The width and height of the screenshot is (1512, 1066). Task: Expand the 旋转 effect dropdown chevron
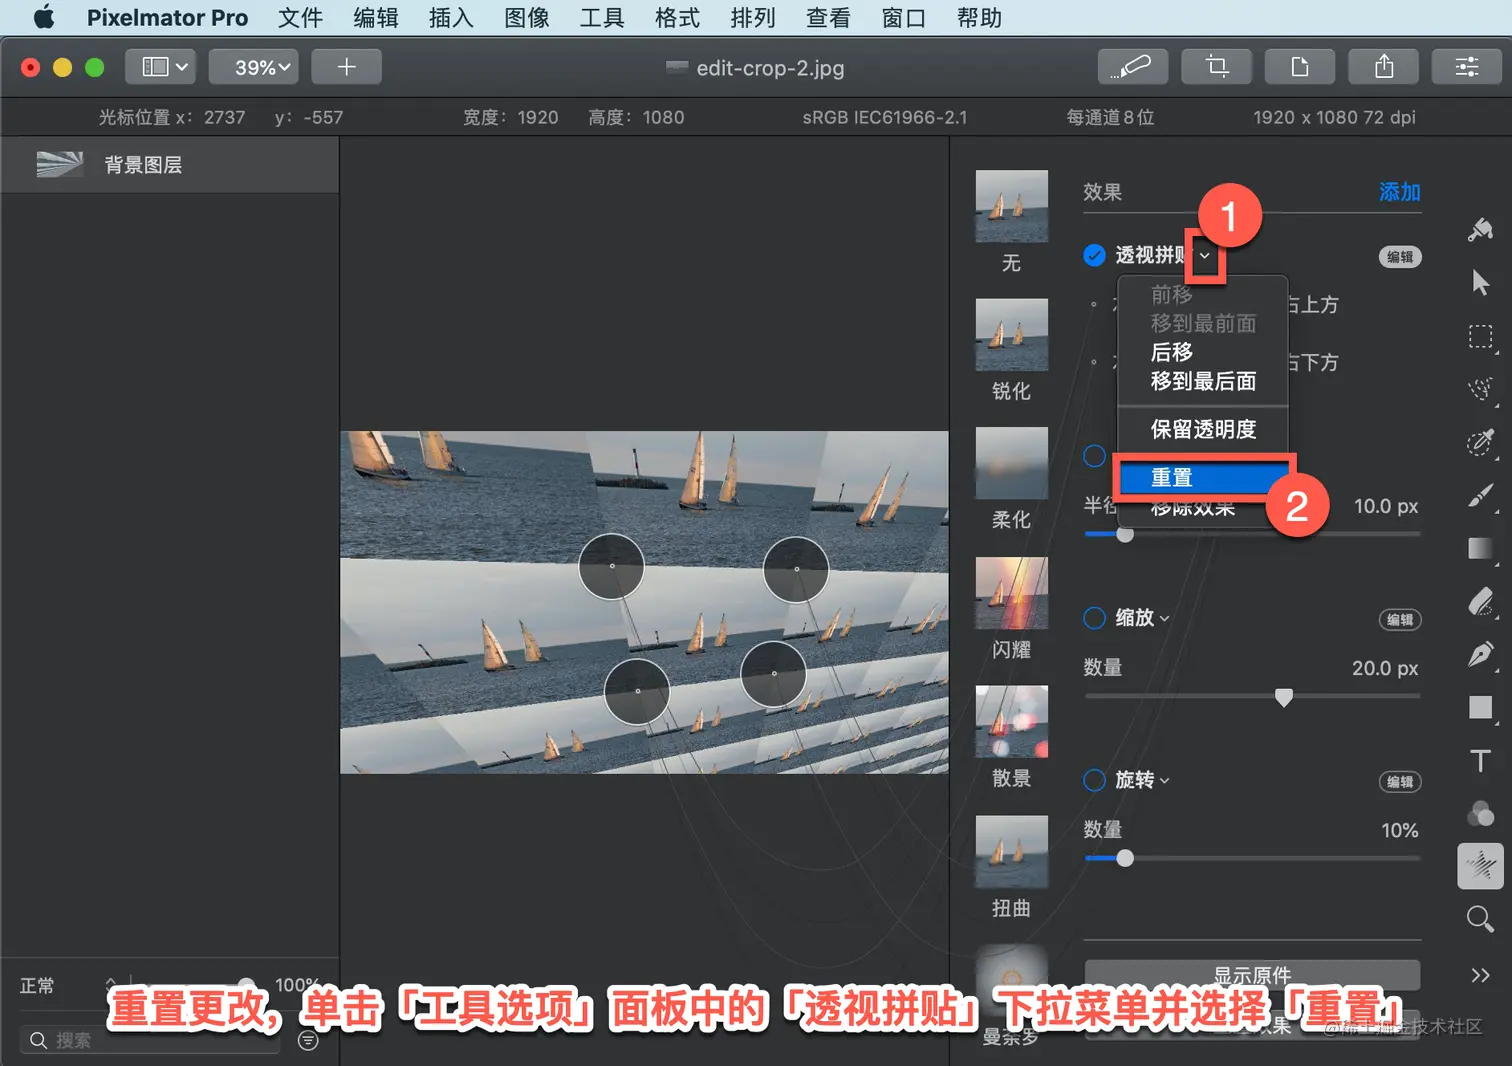(x=1164, y=781)
